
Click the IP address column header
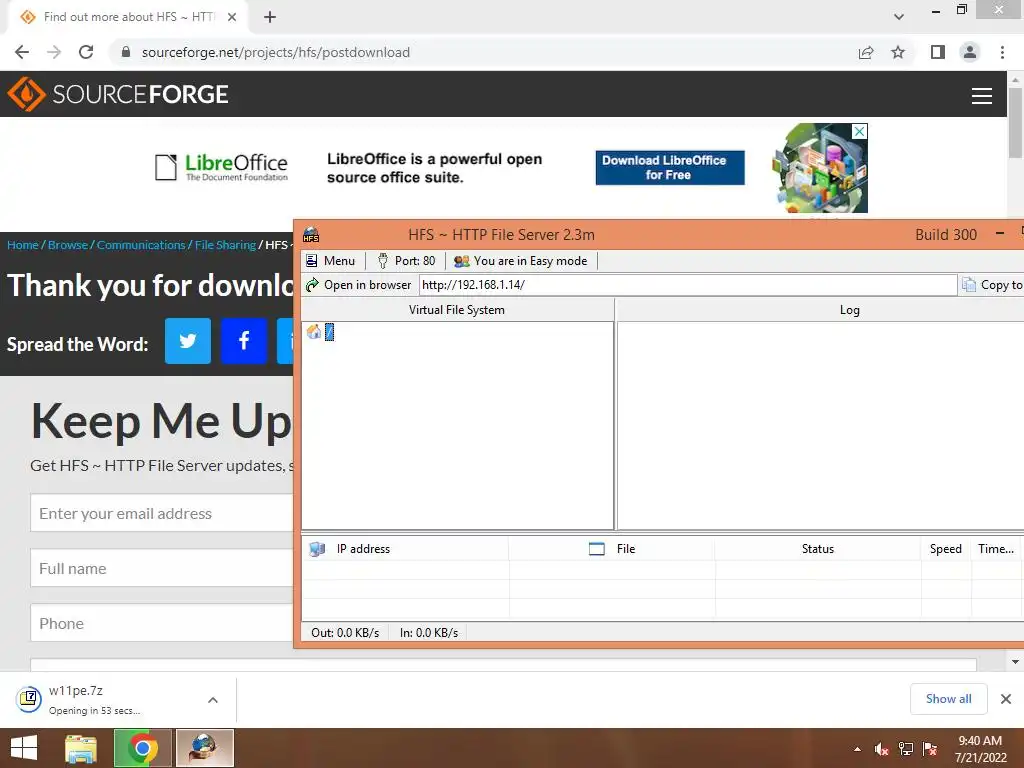[405, 549]
